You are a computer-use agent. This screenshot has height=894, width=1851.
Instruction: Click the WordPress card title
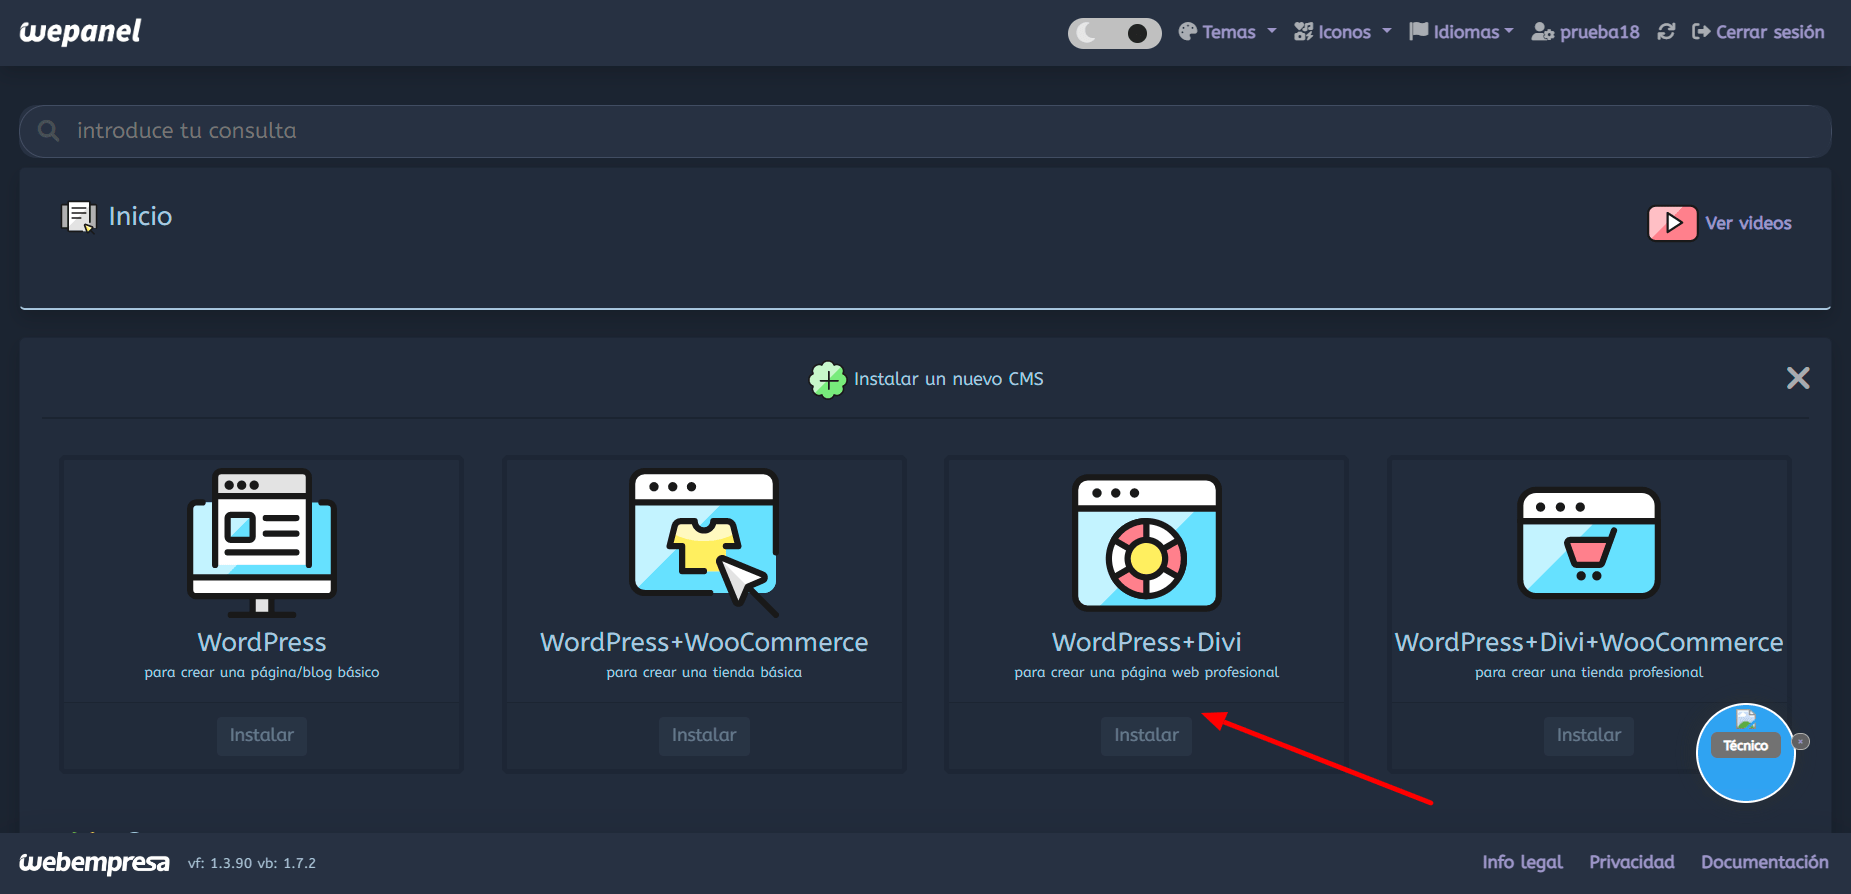coord(262,642)
